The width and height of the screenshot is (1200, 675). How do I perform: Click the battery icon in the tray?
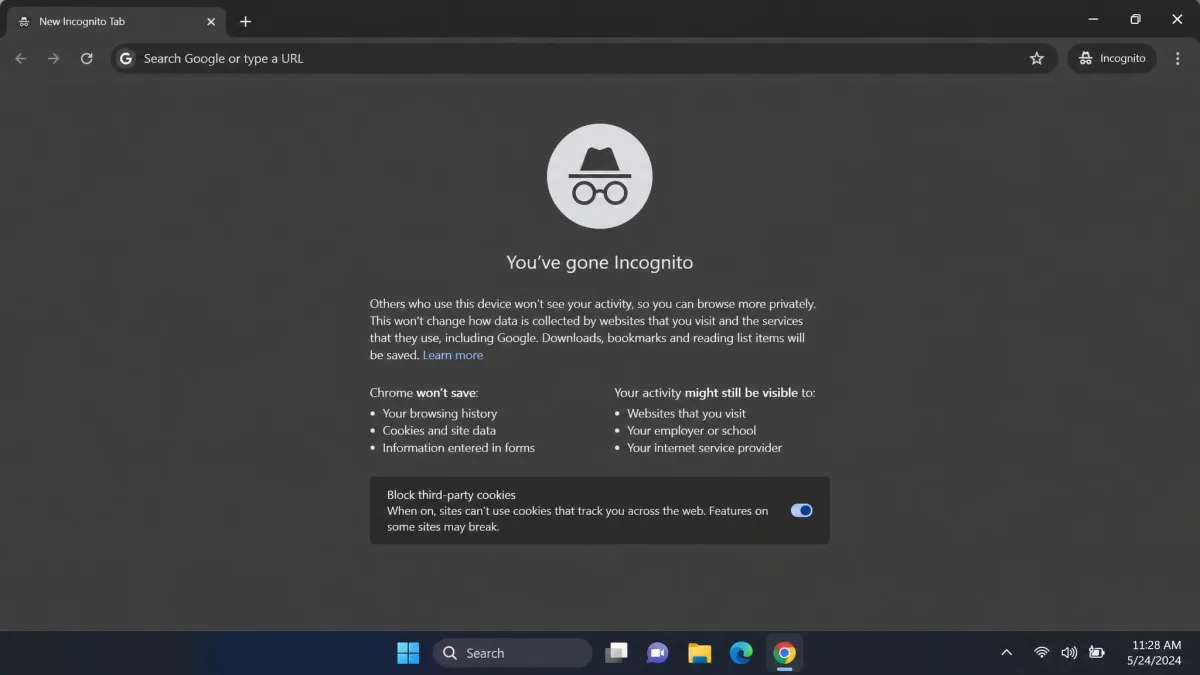tap(1097, 653)
